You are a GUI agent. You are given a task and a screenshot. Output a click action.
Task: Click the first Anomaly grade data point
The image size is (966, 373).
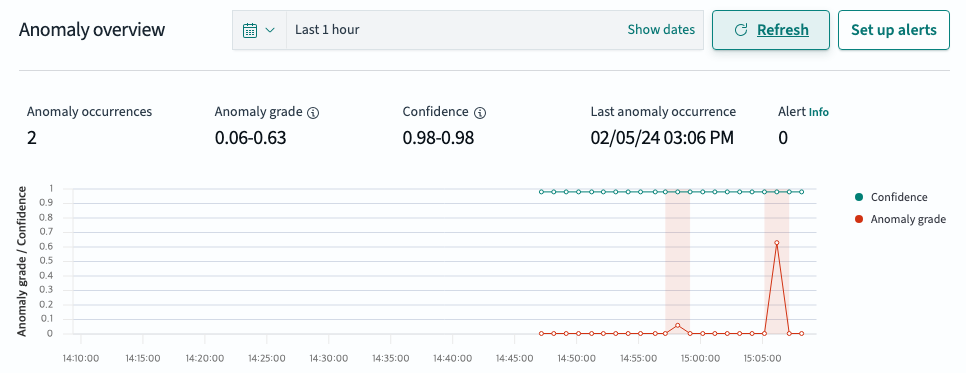(542, 334)
